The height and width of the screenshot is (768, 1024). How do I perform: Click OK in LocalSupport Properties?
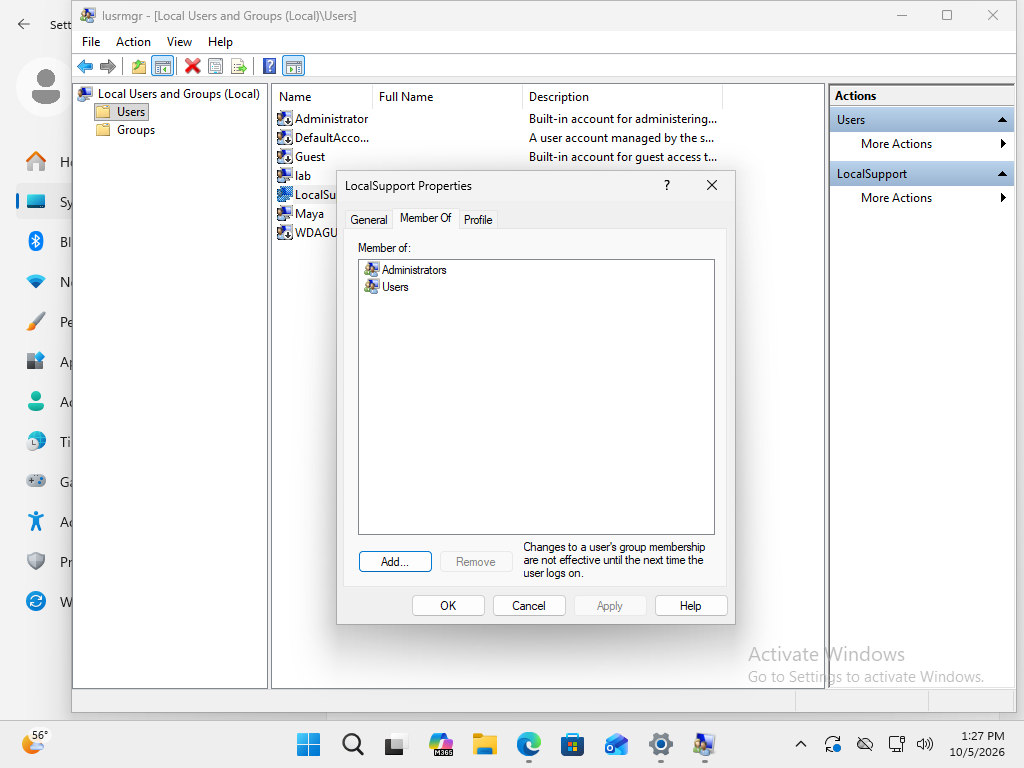coord(448,605)
